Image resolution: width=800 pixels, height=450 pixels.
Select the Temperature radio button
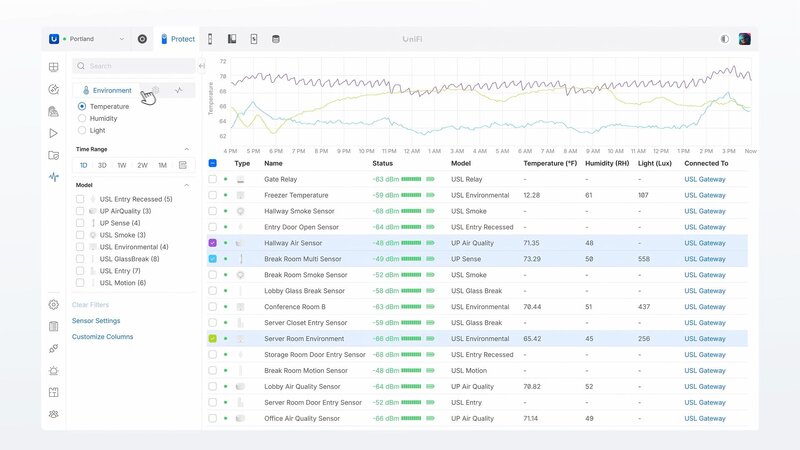point(82,106)
